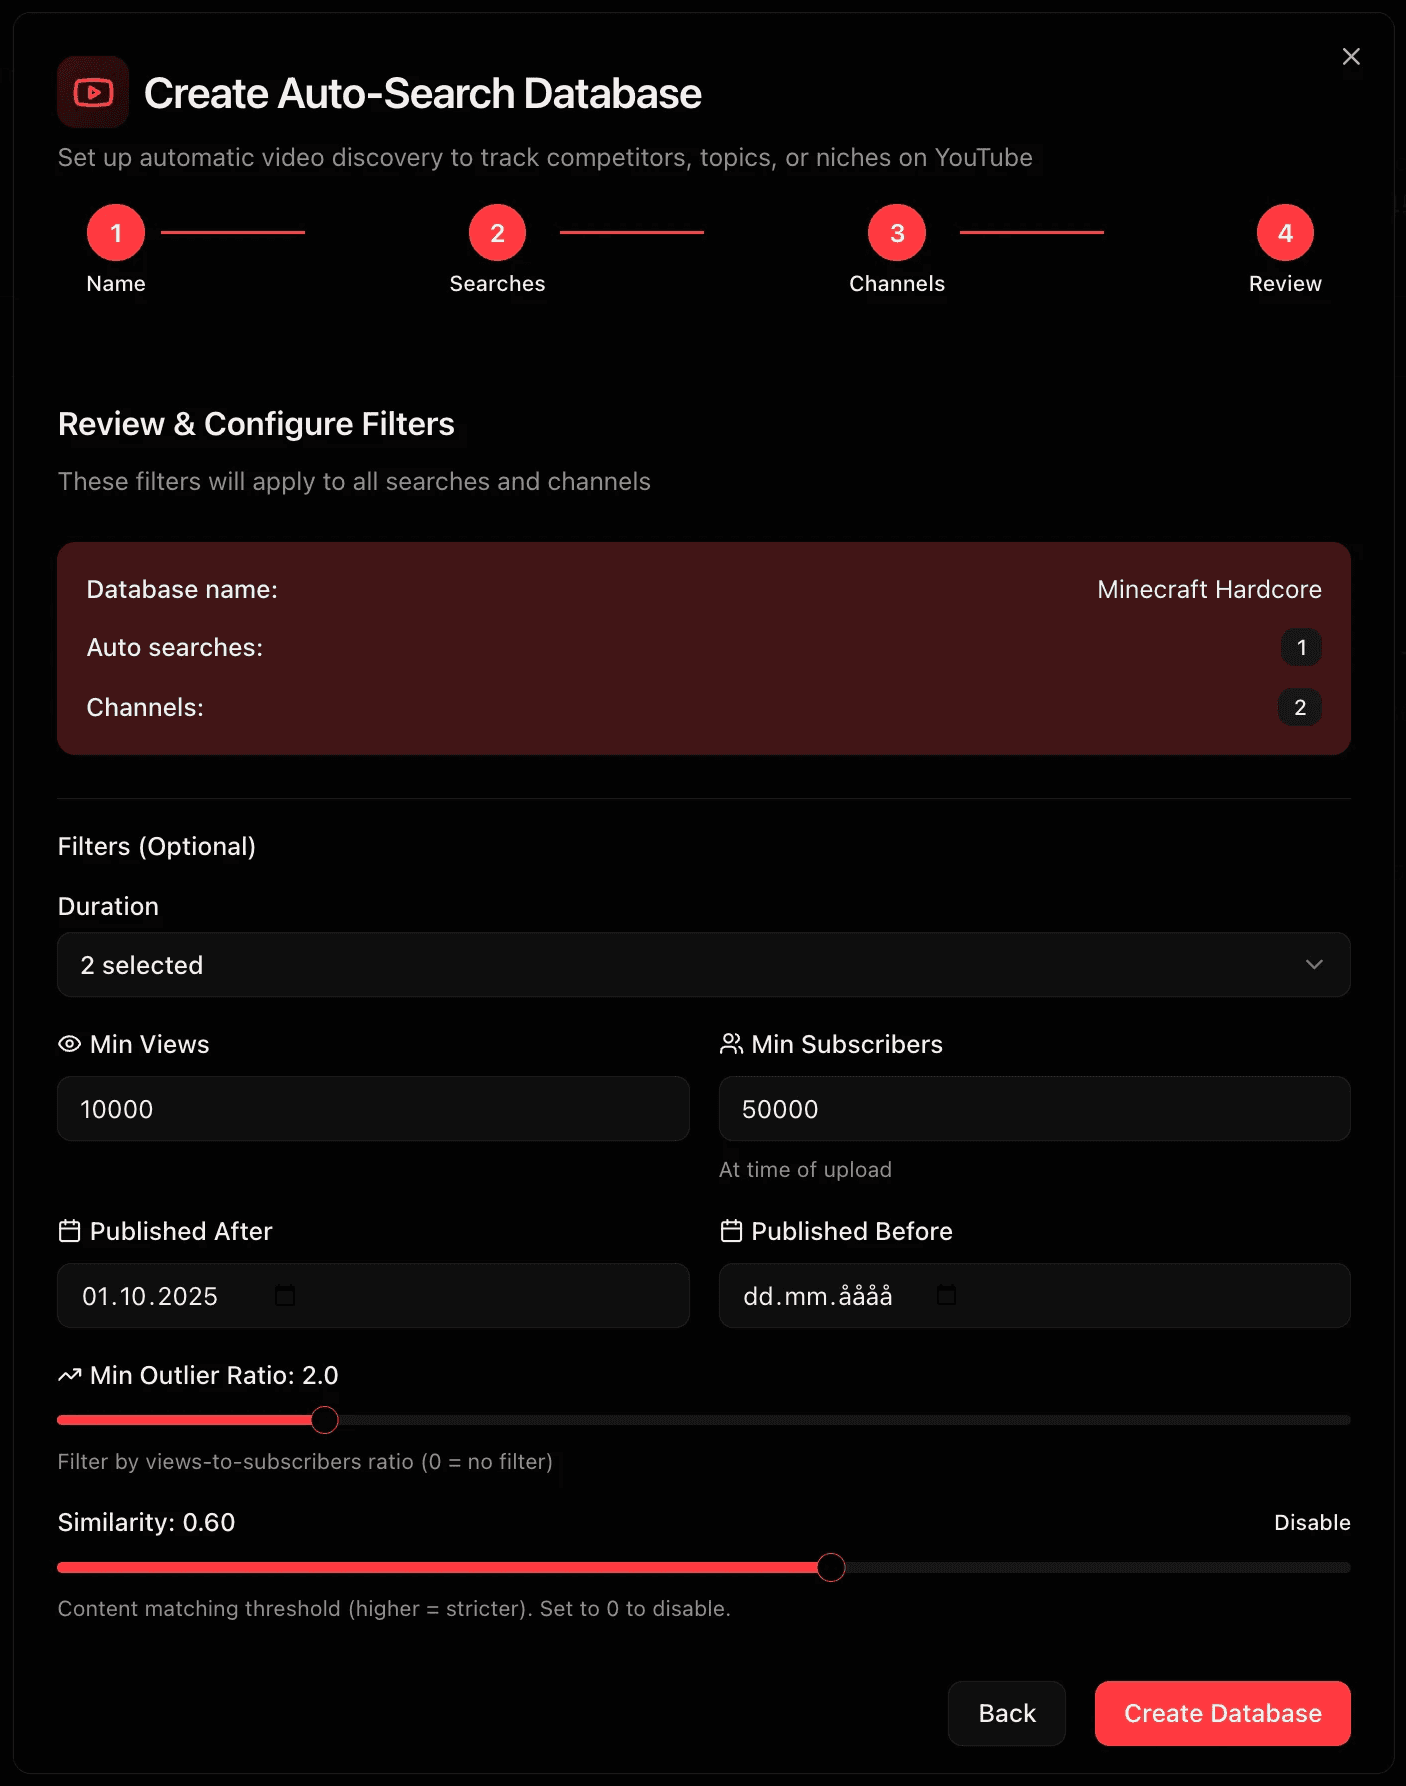Disable the Similarity filter
This screenshot has width=1406, height=1786.
point(1312,1523)
